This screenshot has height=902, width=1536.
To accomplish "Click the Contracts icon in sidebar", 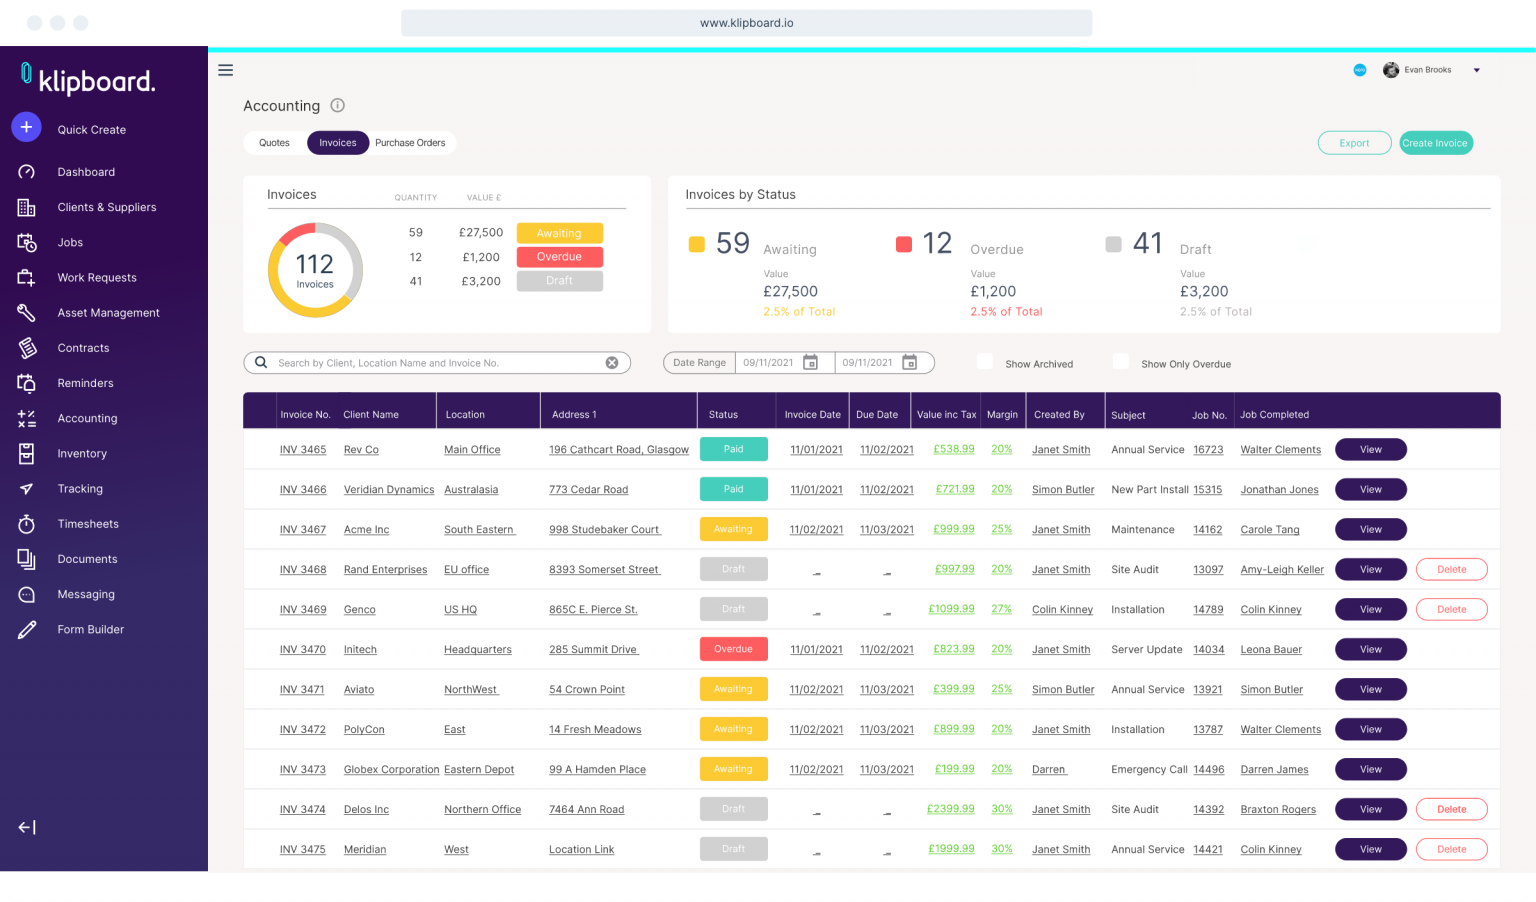I will coord(27,348).
